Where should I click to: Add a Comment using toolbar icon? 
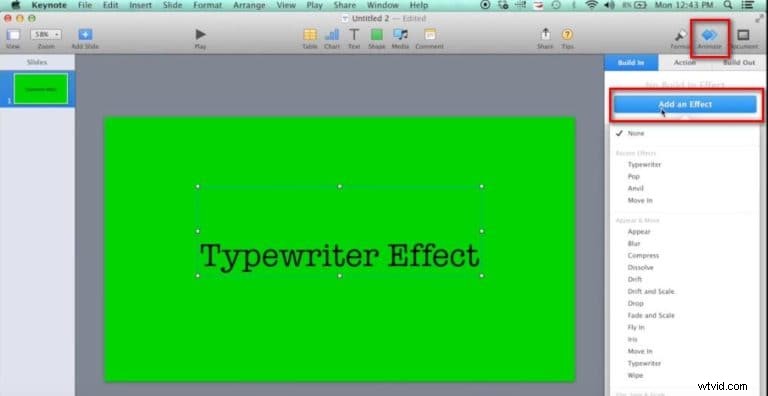[x=430, y=34]
